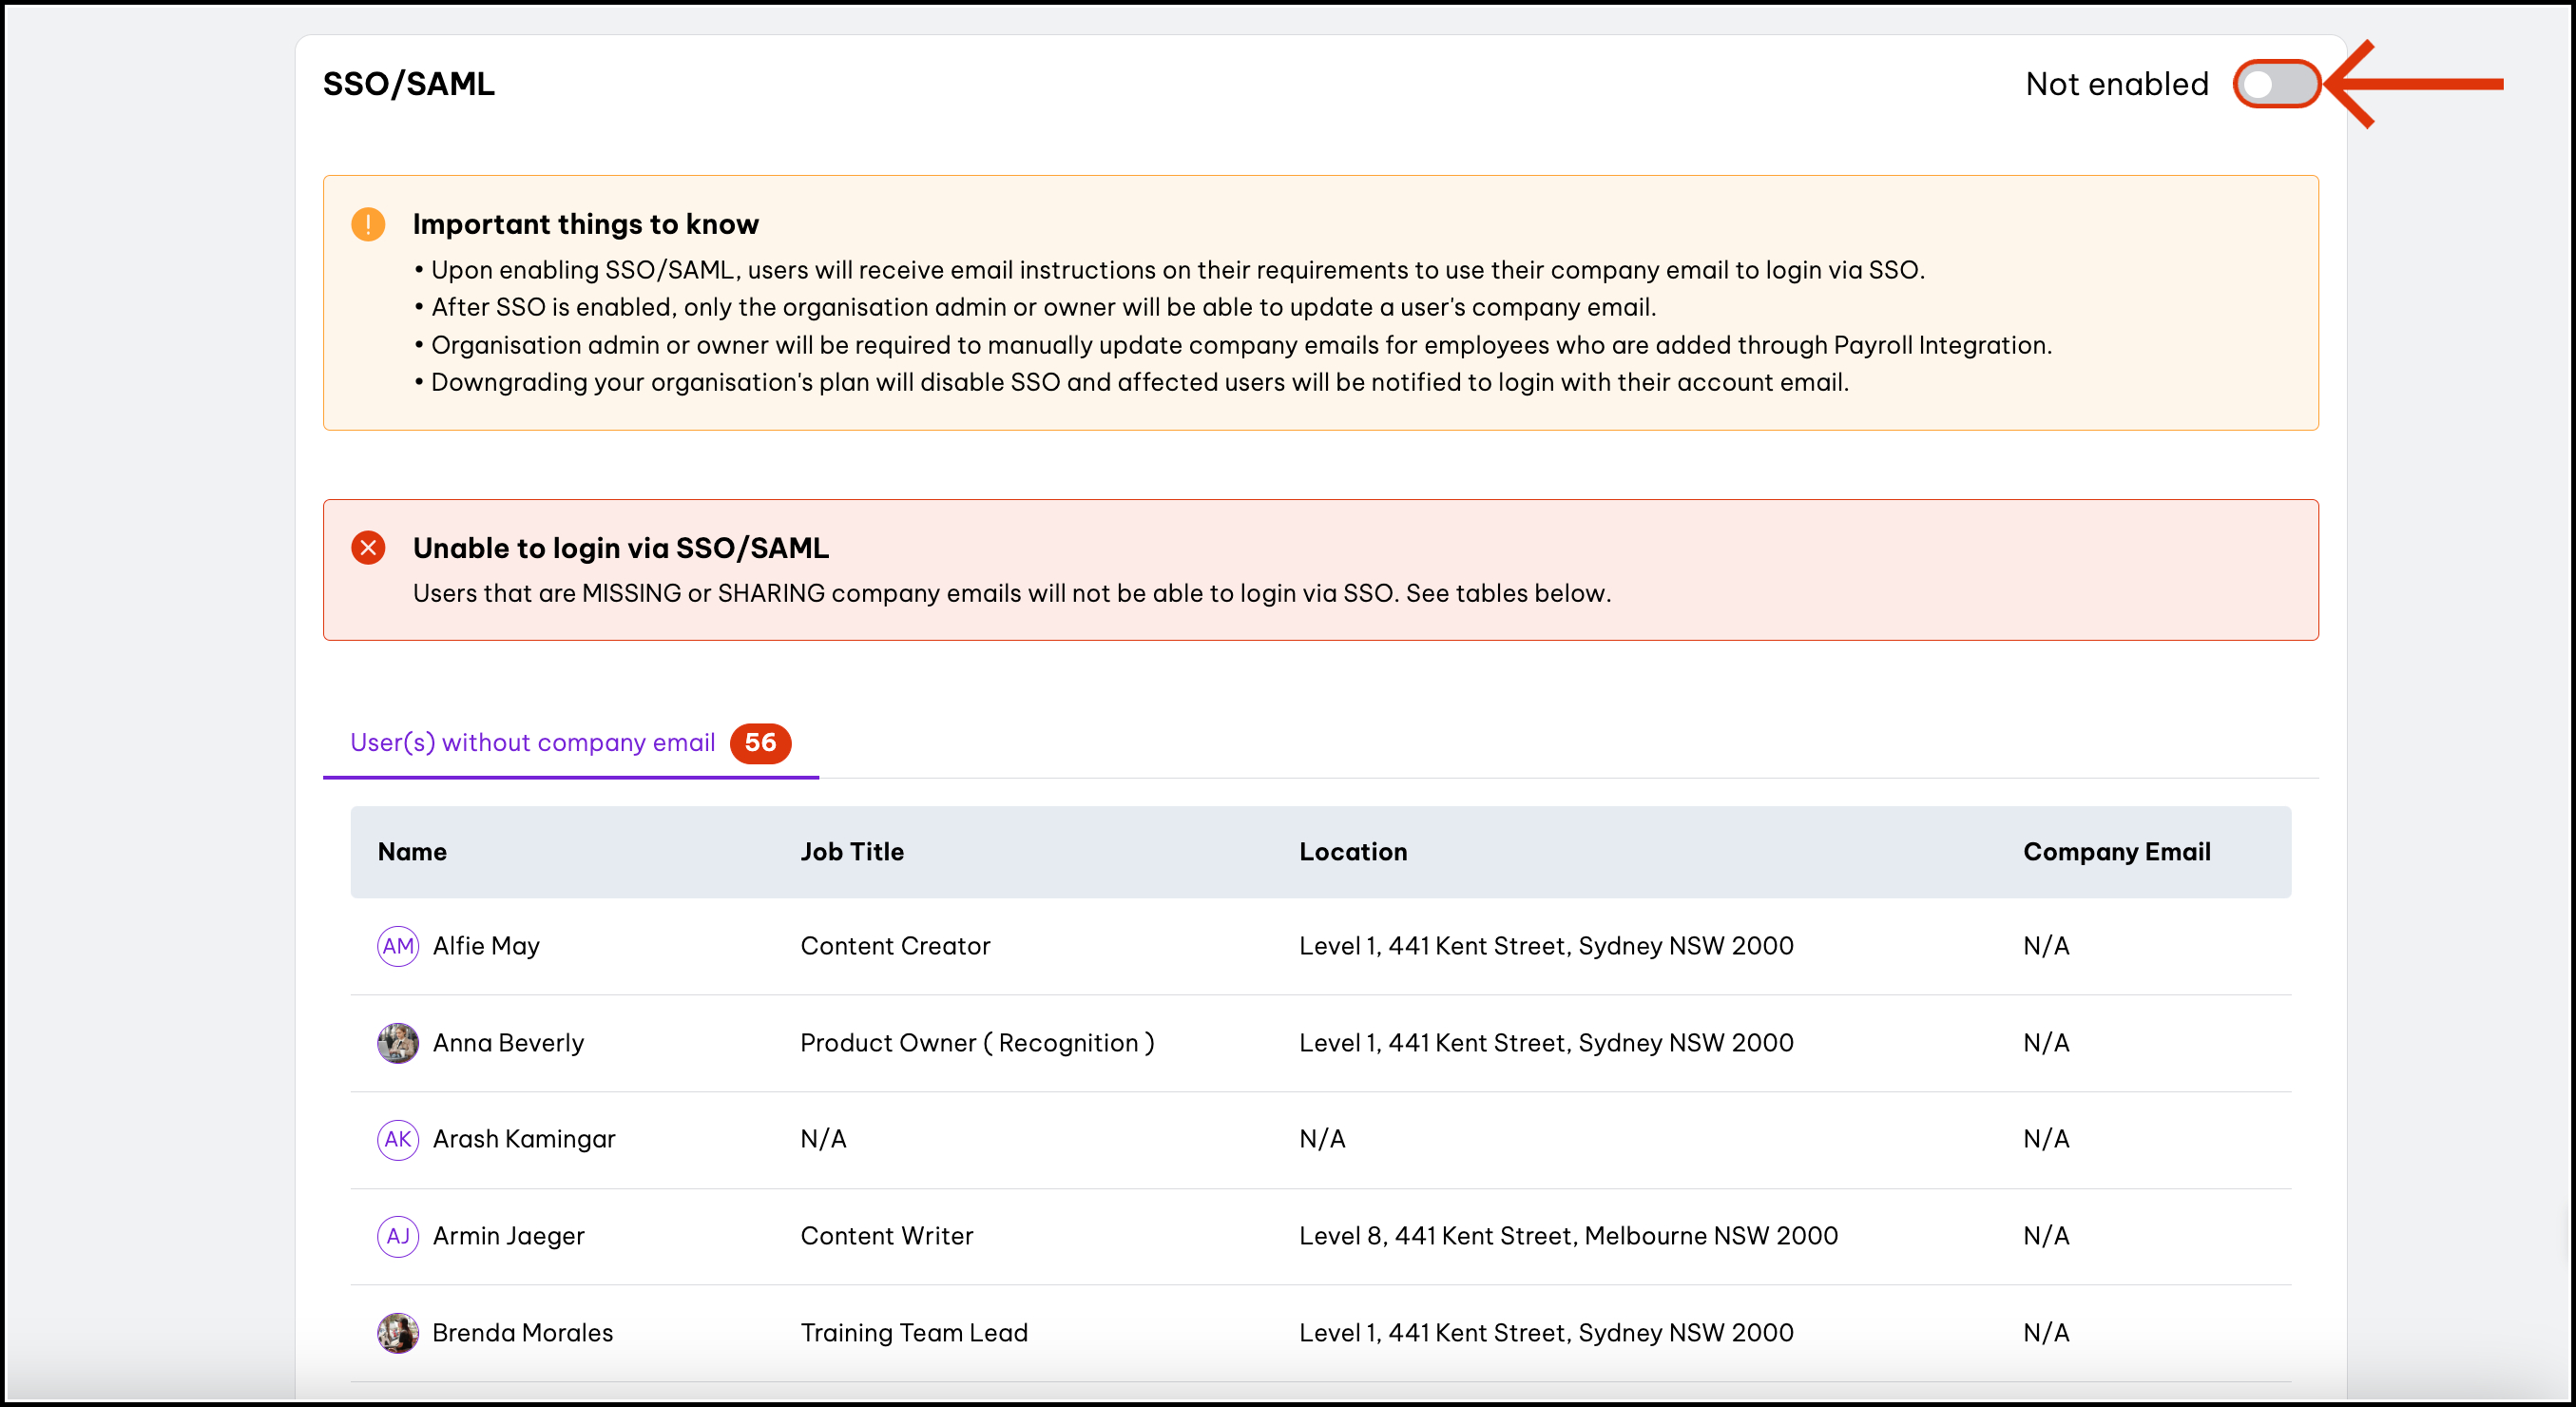Click the orange warning exclamation icon
The image size is (2576, 1407).
(x=368, y=224)
